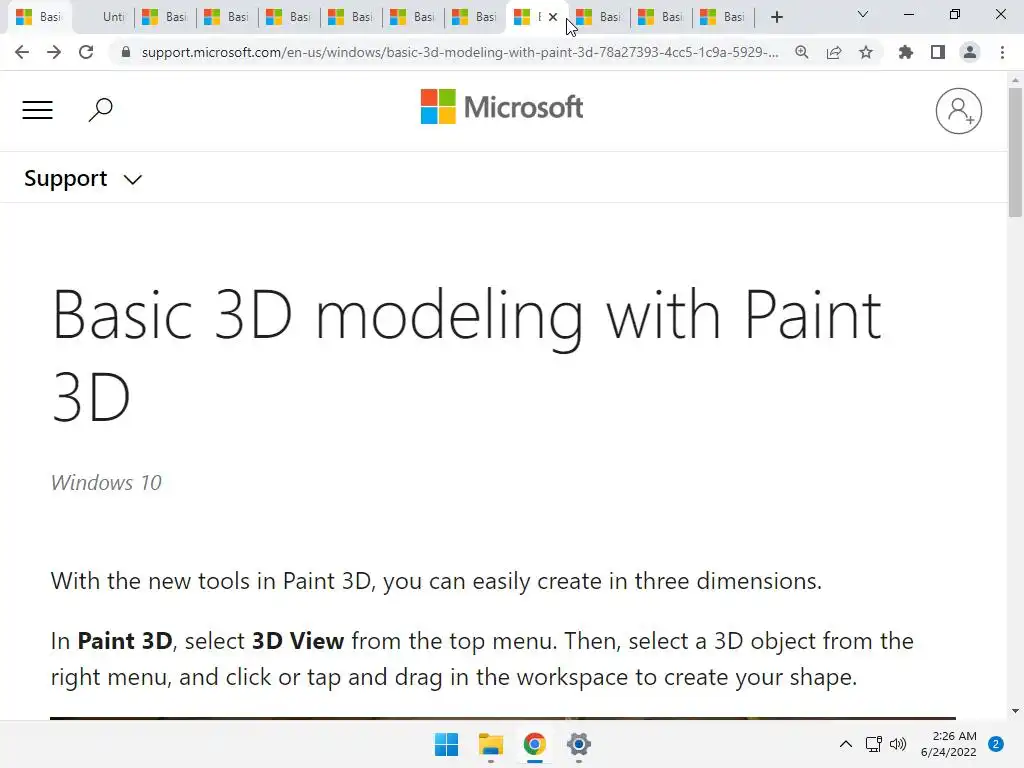The height and width of the screenshot is (768, 1024).
Task: Close the active tab
Action: point(553,17)
